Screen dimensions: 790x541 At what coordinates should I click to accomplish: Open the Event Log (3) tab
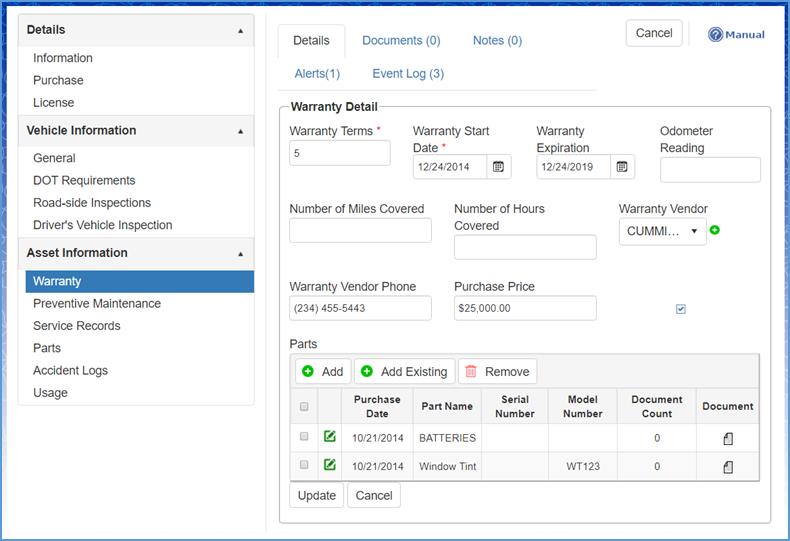tap(408, 74)
